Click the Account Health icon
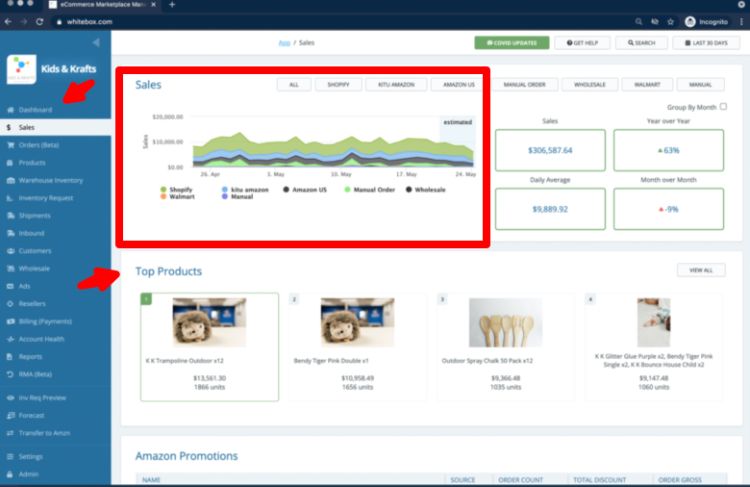Image resolution: width=750 pixels, height=487 pixels. pos(10,339)
